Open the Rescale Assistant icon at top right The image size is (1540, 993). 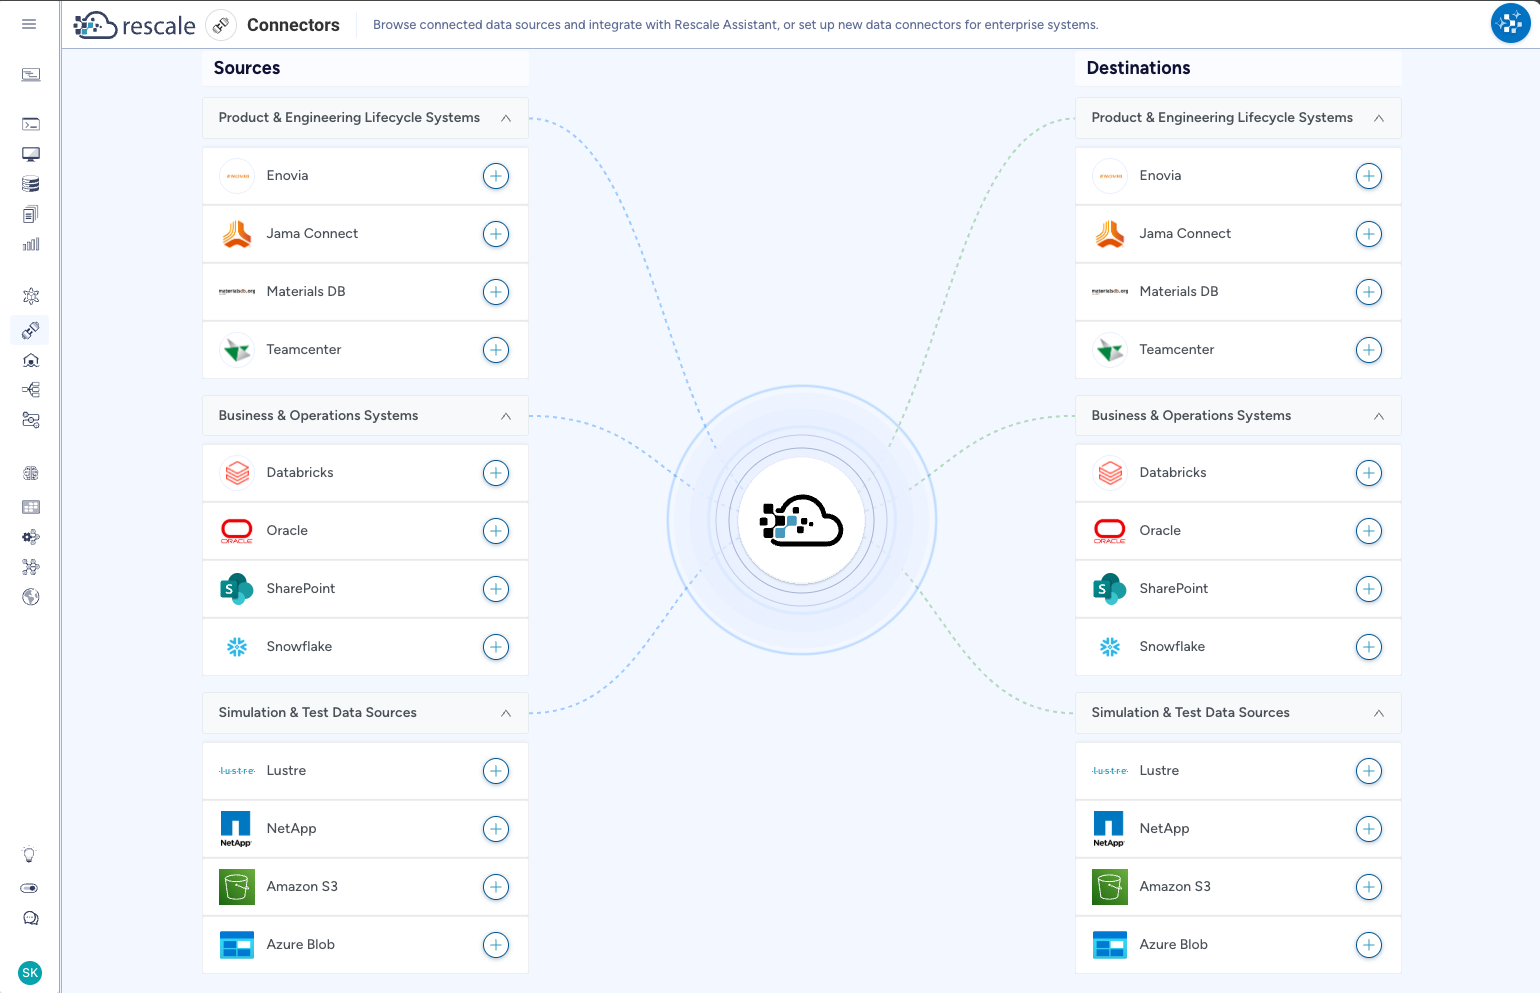point(1510,23)
